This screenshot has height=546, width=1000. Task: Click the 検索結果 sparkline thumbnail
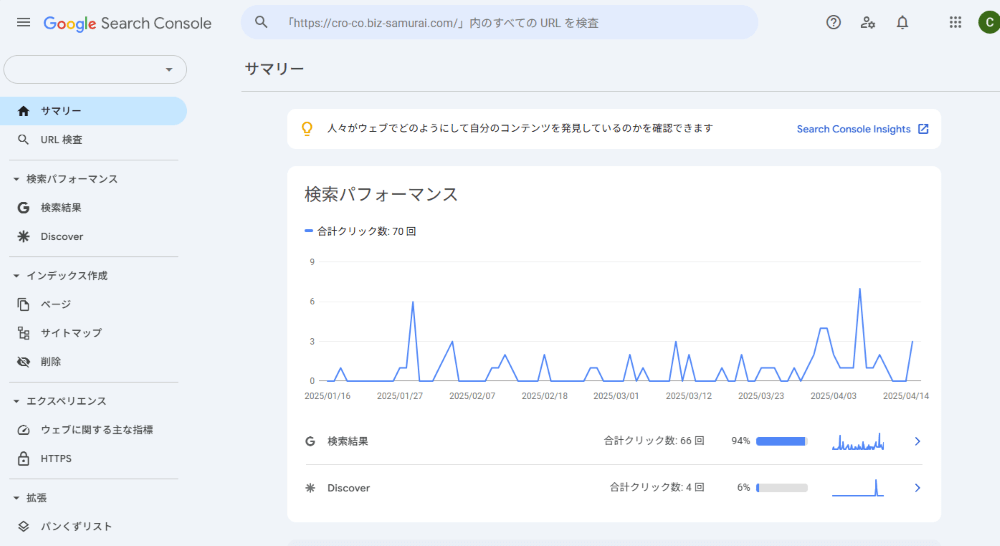pos(858,441)
